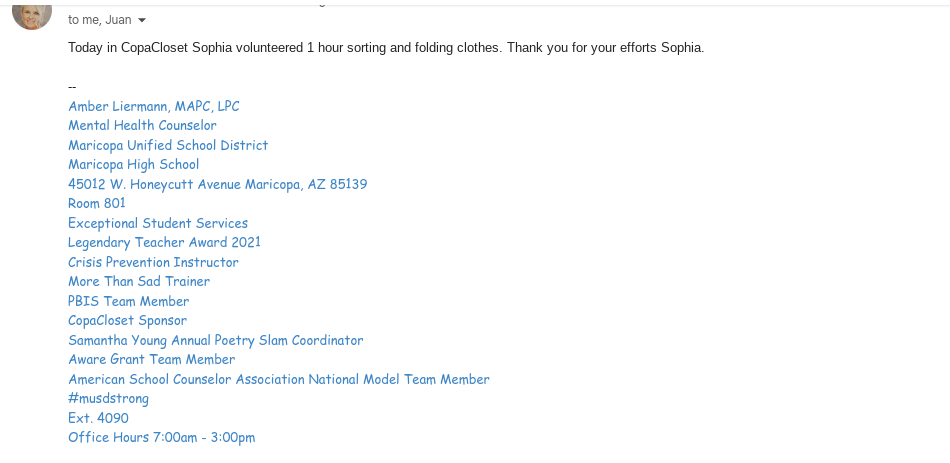The width and height of the screenshot is (950, 463).
Task: Click the signature name Amber Liermann, MAPC, LPC
Action: [x=154, y=106]
